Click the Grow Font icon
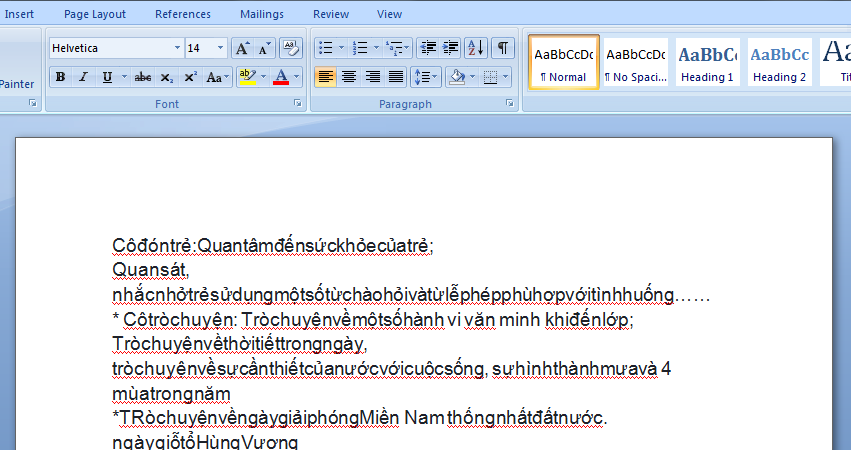The width and height of the screenshot is (851, 450). (x=242, y=48)
